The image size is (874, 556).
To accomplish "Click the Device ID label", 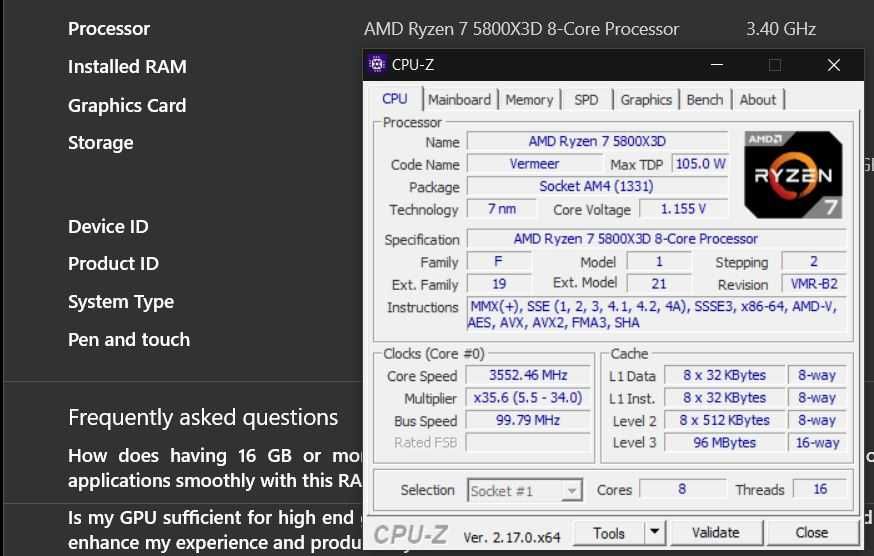I will (x=108, y=226).
